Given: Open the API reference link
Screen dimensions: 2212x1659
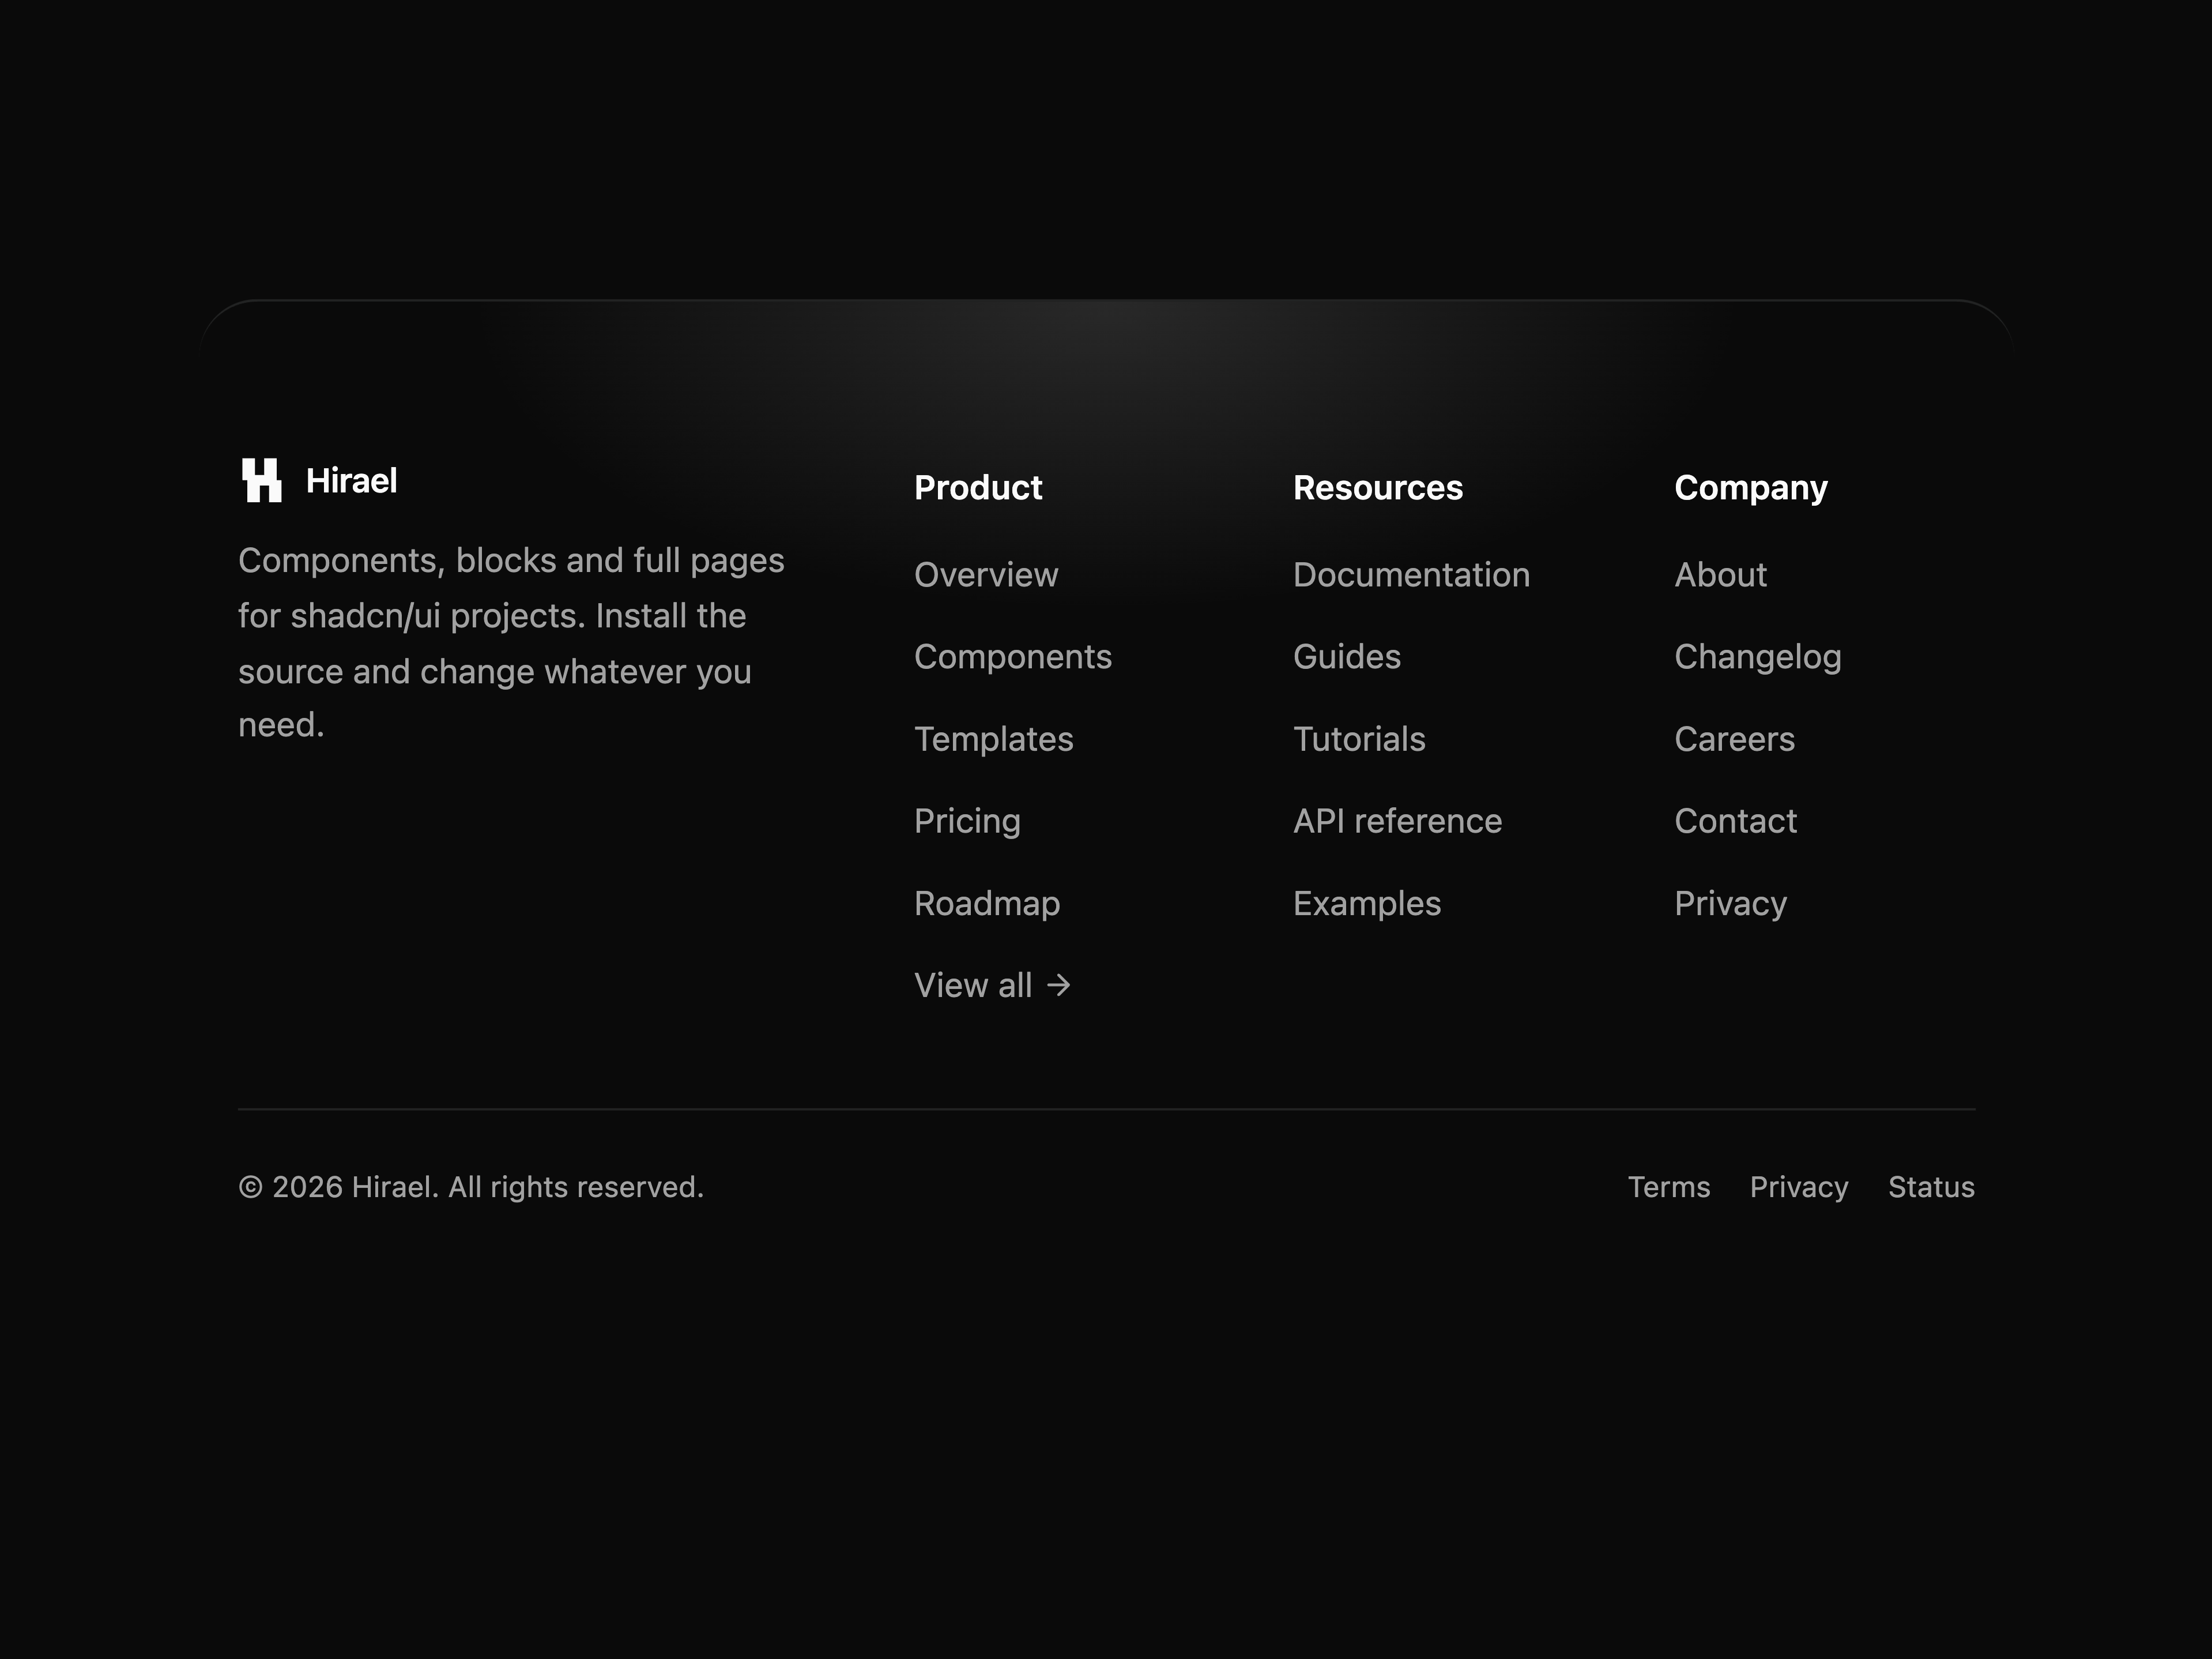Looking at the screenshot, I should tap(1397, 822).
